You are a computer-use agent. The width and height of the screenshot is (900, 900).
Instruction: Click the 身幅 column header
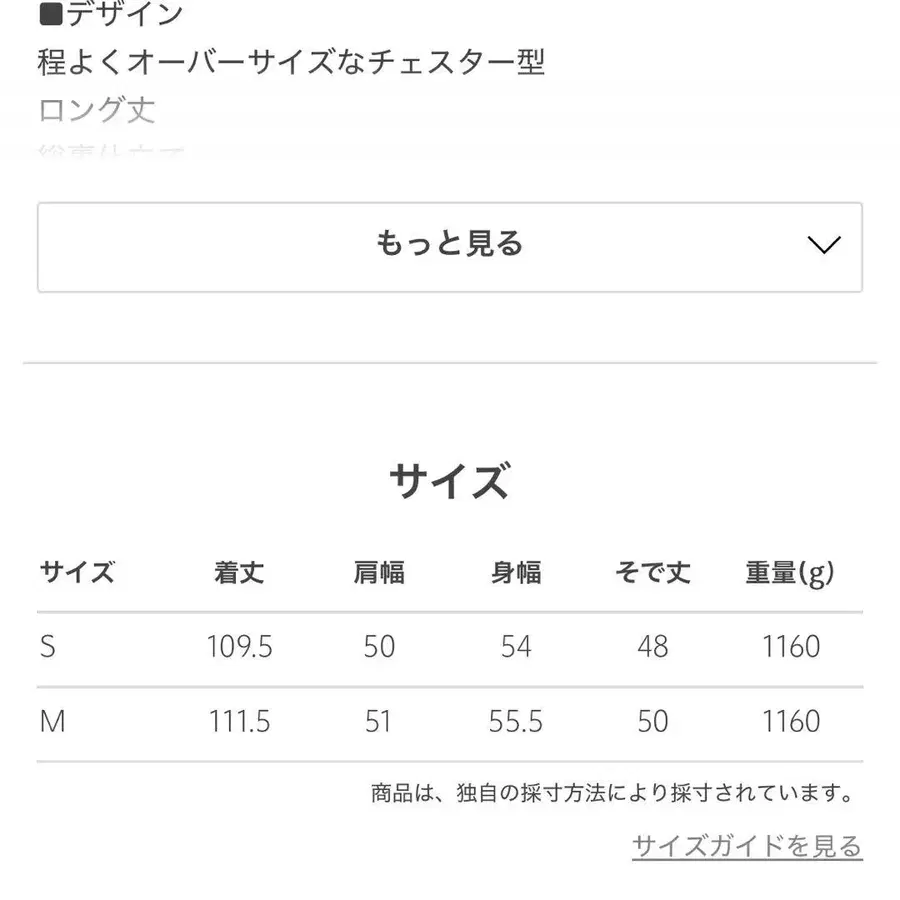coord(517,572)
